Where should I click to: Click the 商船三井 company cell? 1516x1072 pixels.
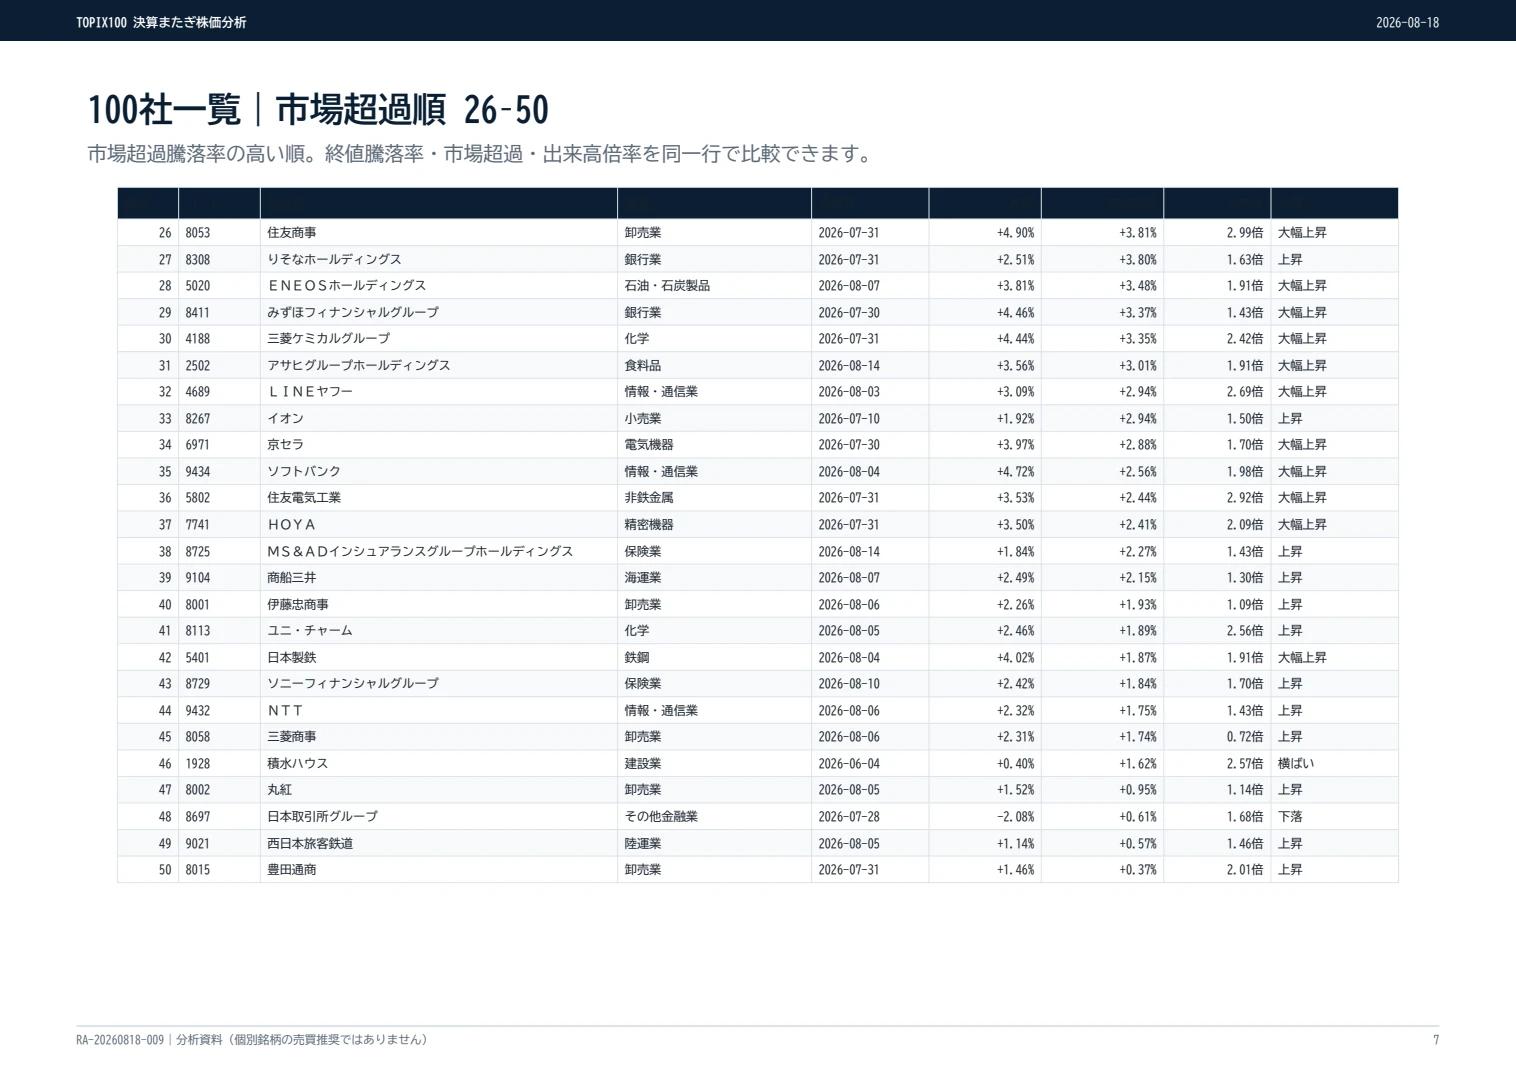click(291, 577)
